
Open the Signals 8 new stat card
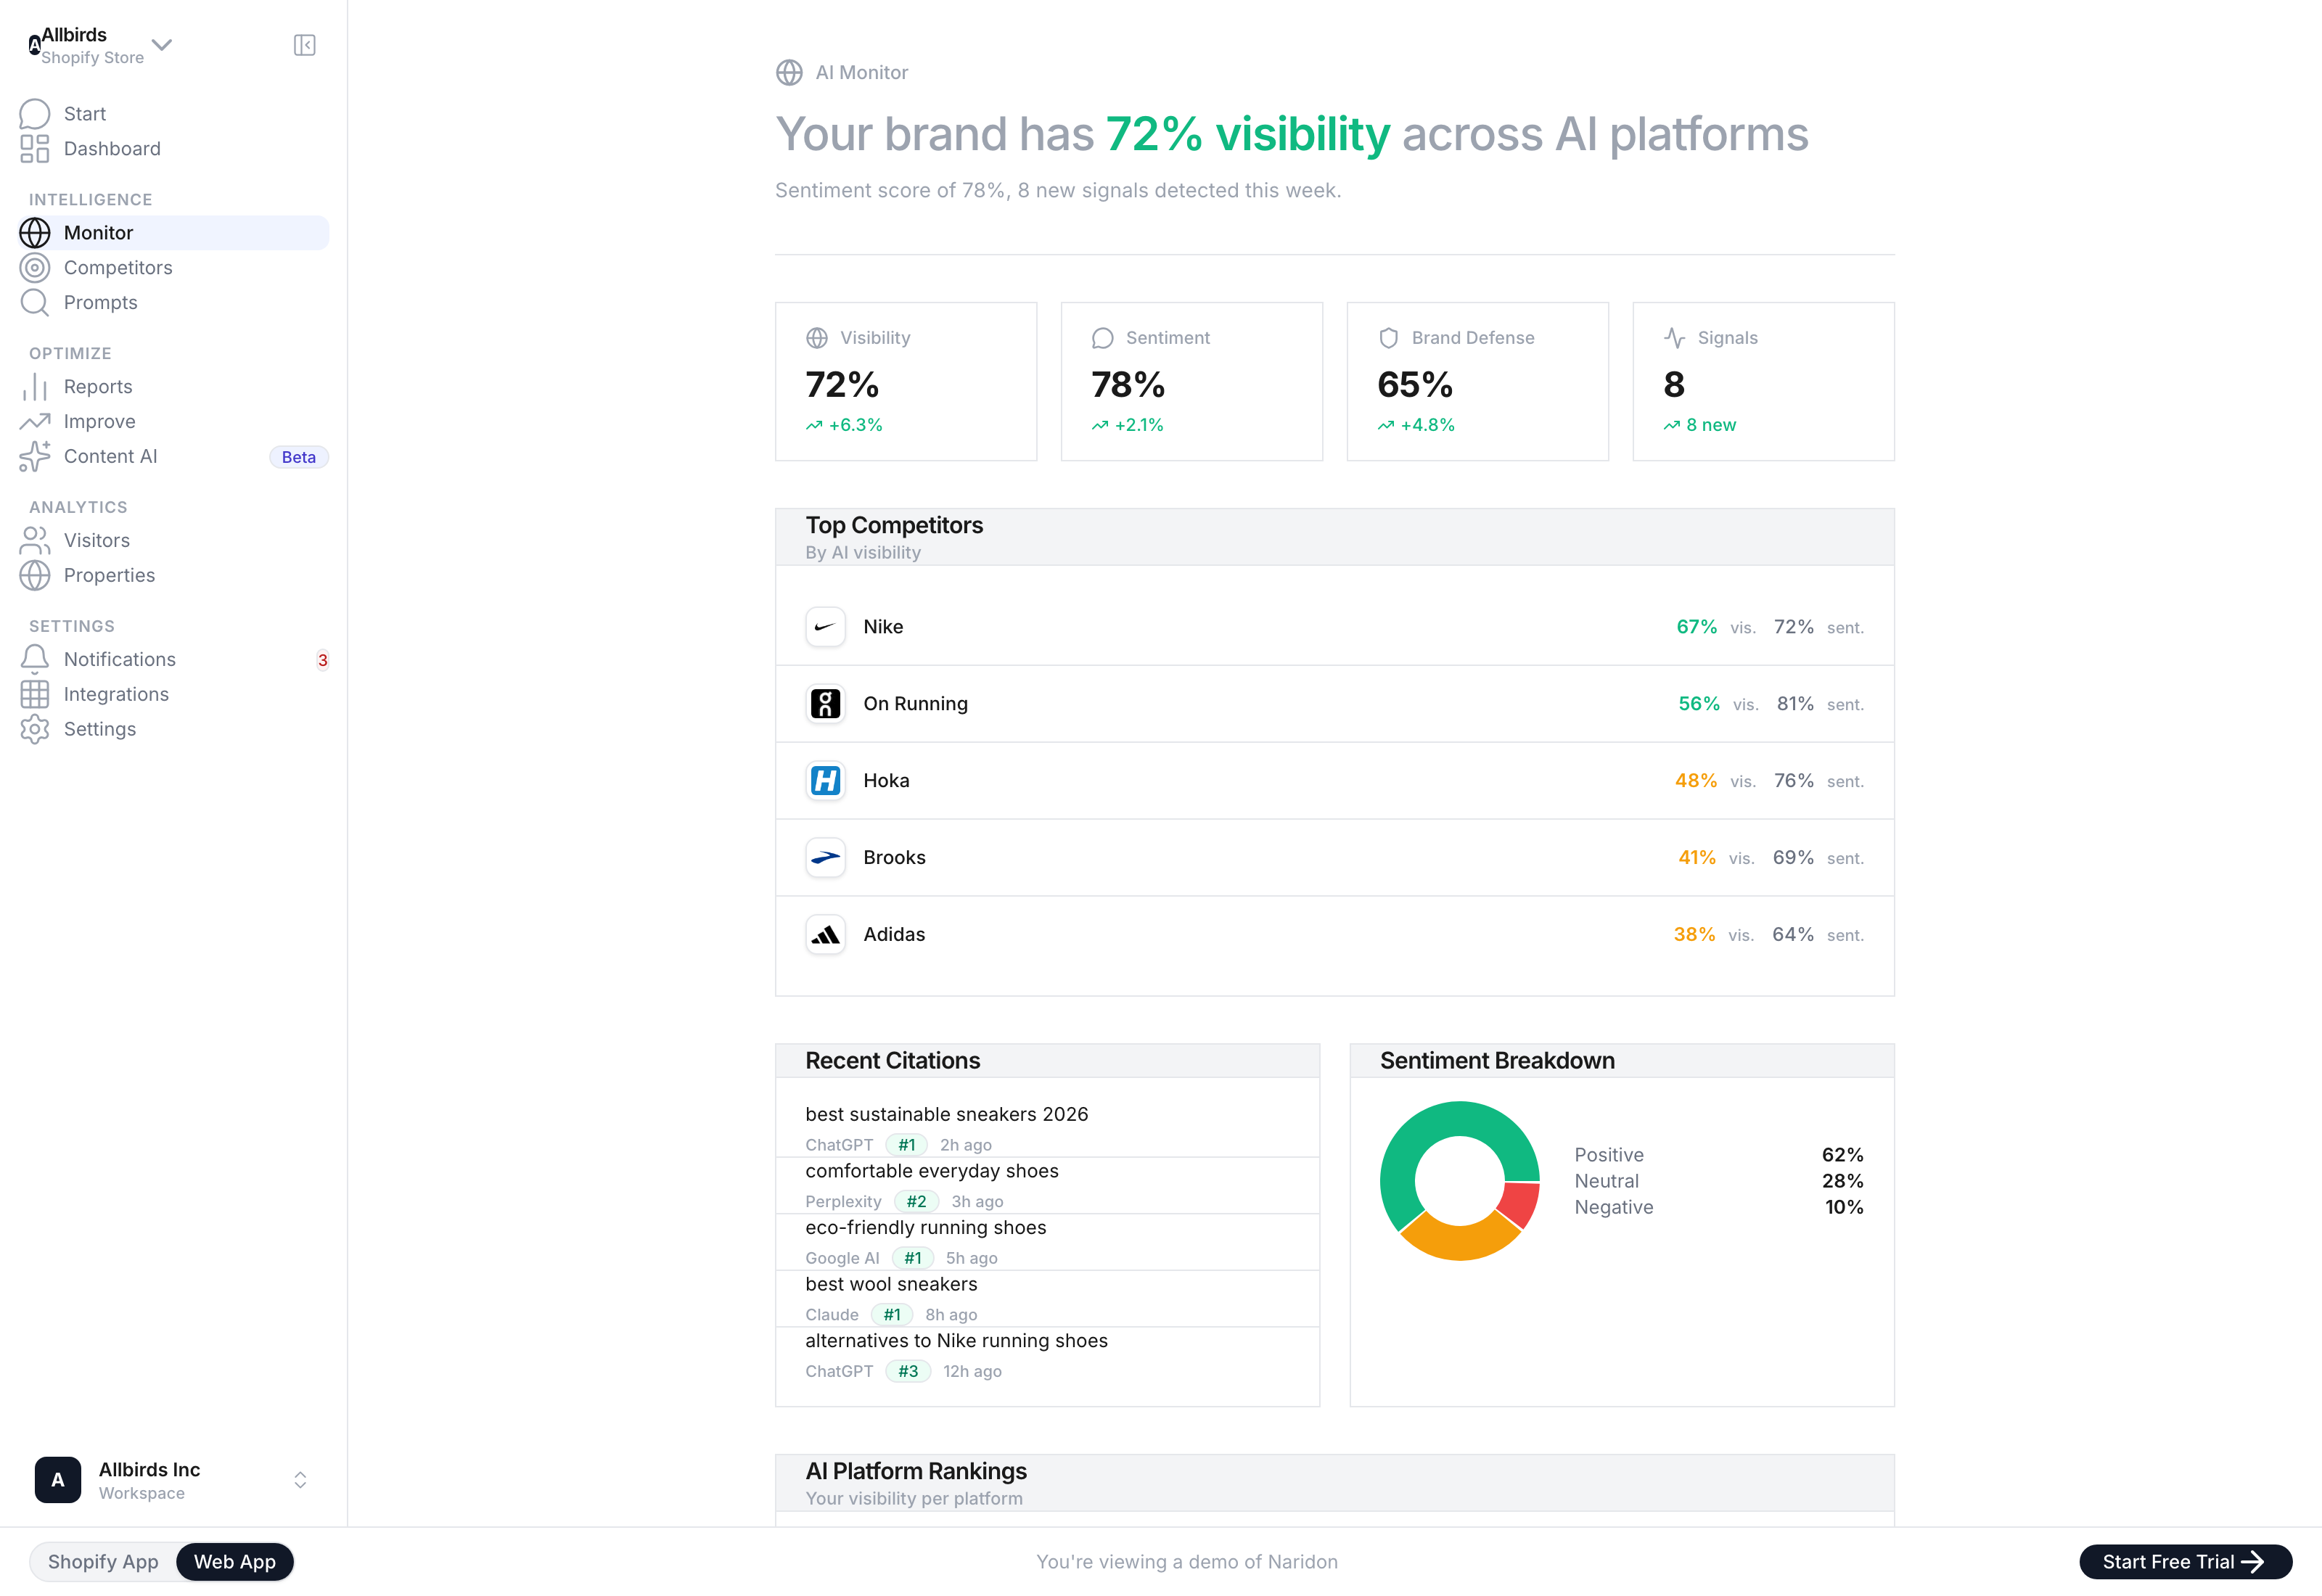1764,382
